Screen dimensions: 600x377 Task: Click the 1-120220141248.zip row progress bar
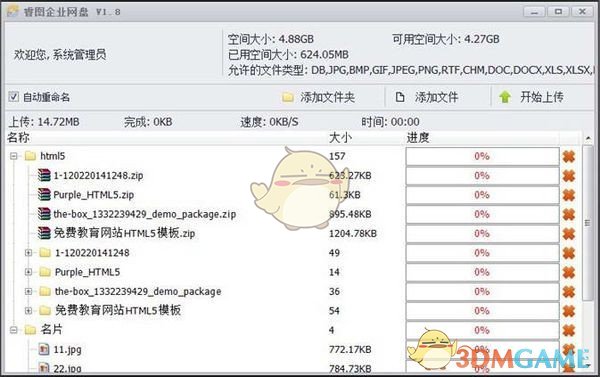(x=483, y=176)
